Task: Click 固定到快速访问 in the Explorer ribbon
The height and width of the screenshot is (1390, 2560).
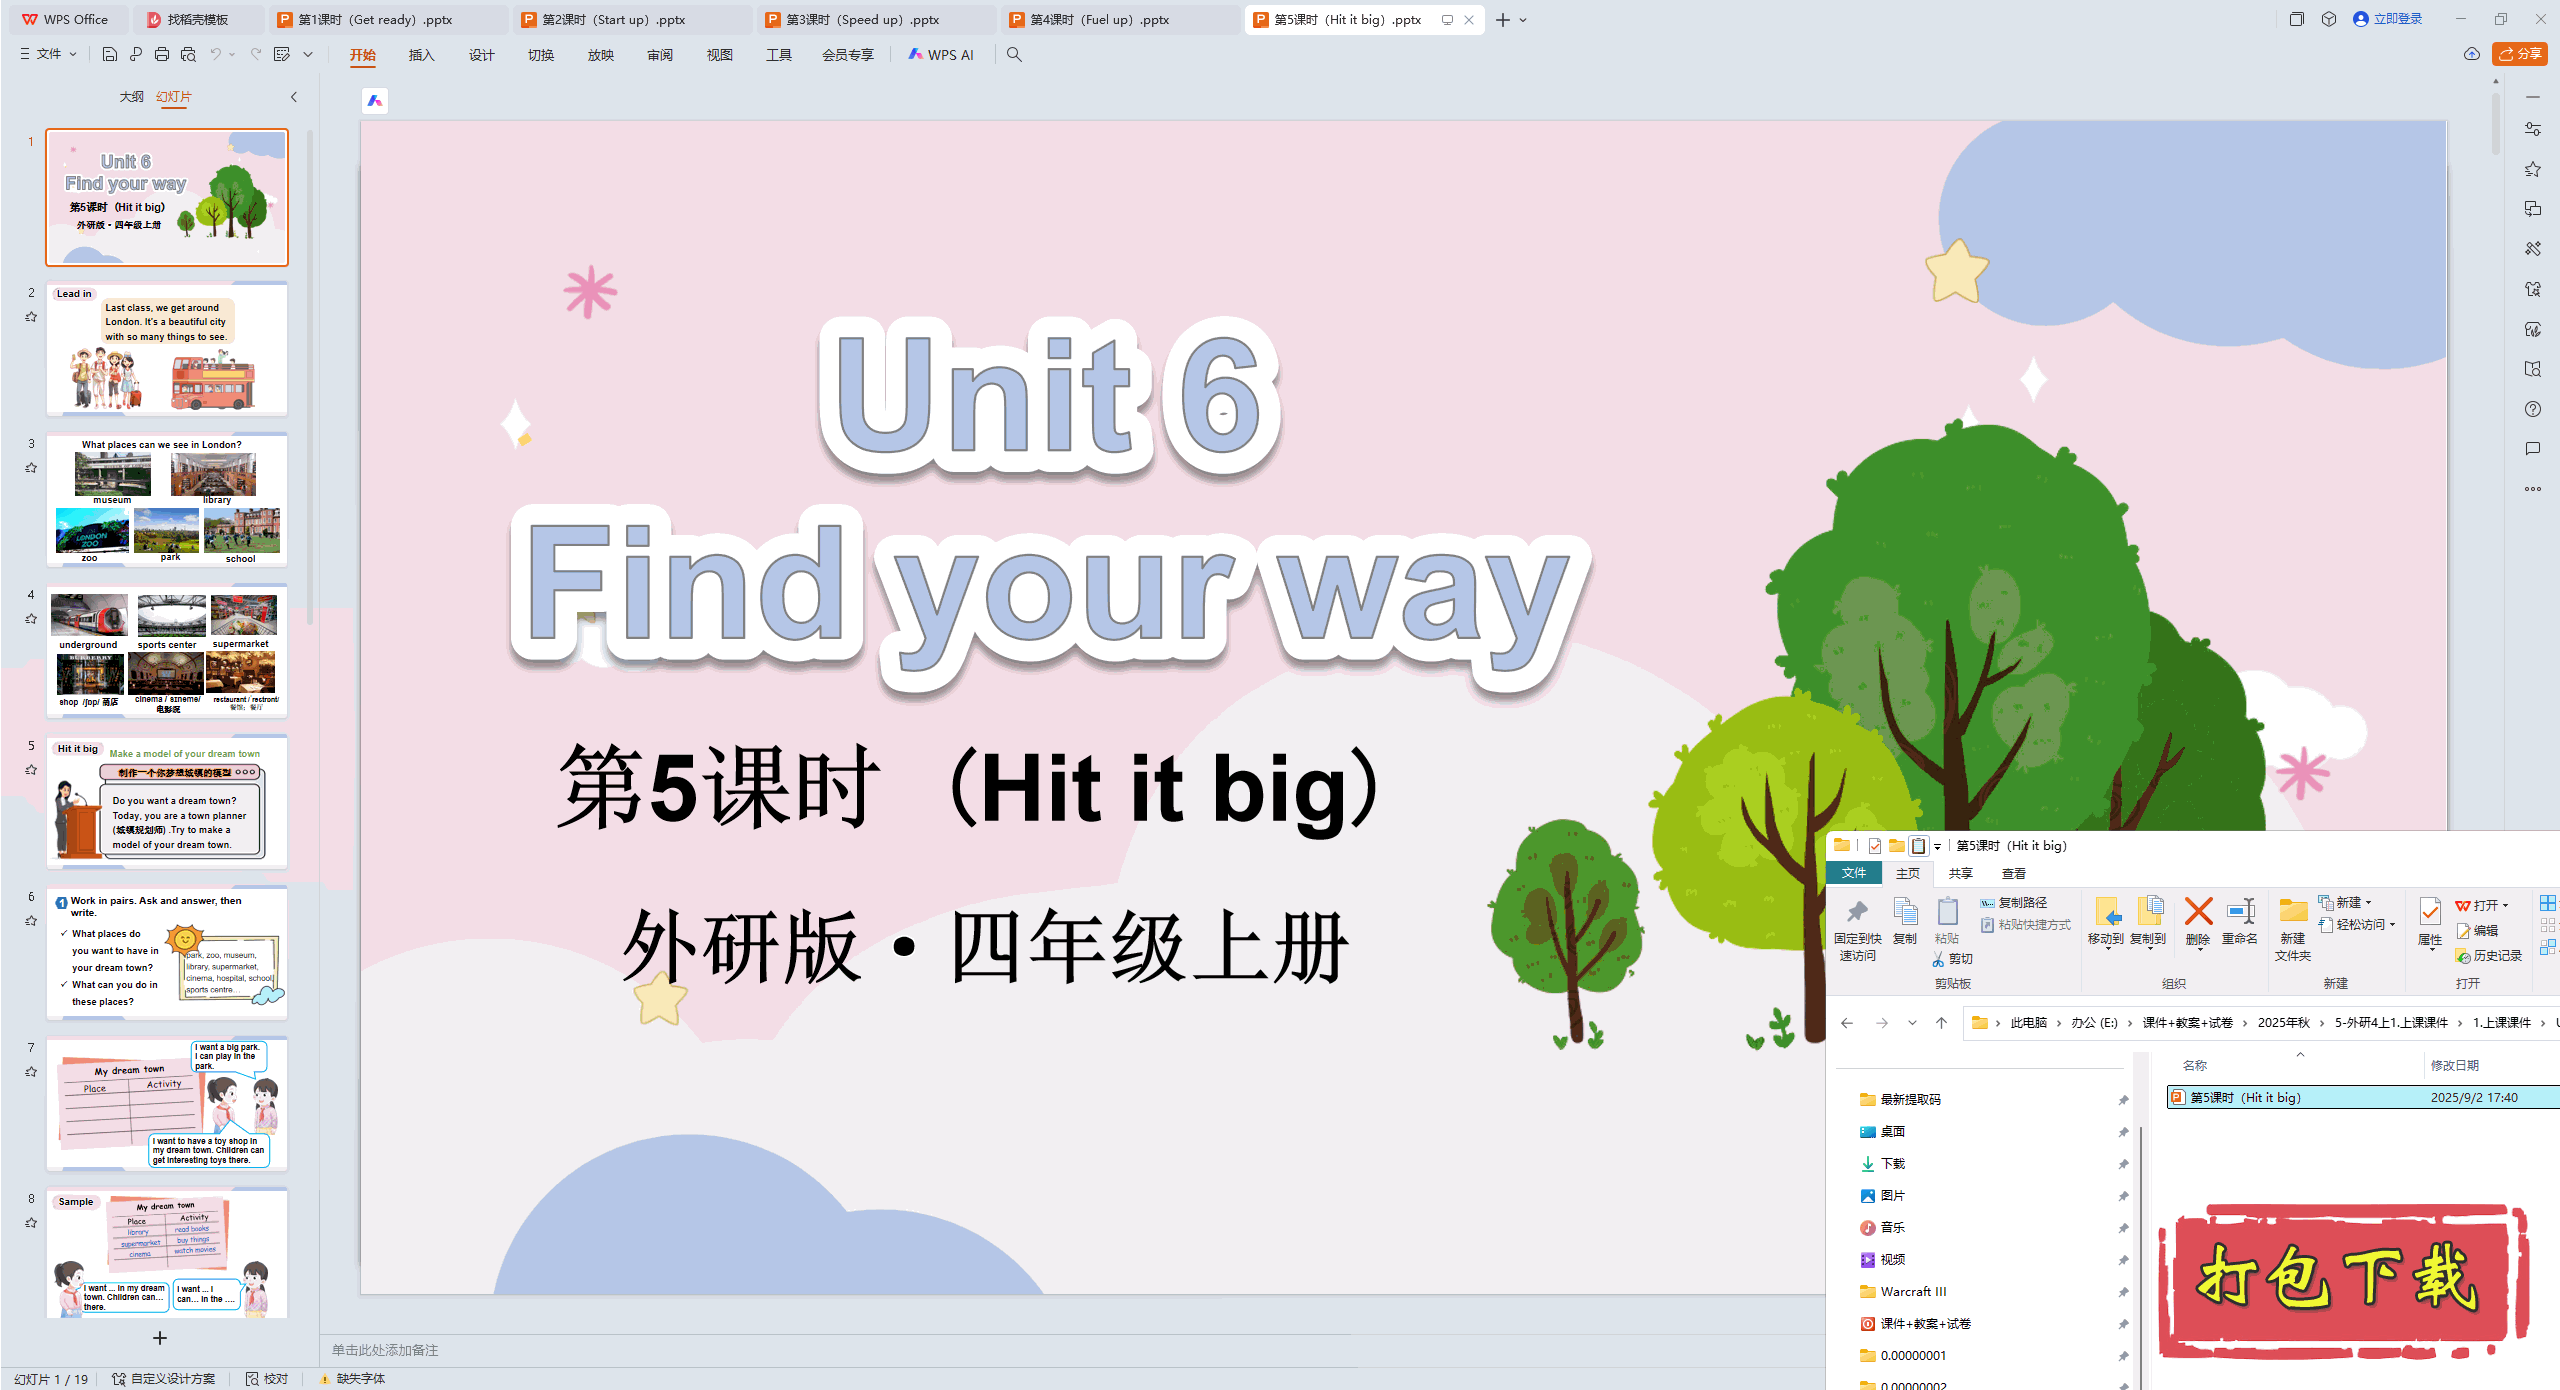Action: (x=1856, y=928)
